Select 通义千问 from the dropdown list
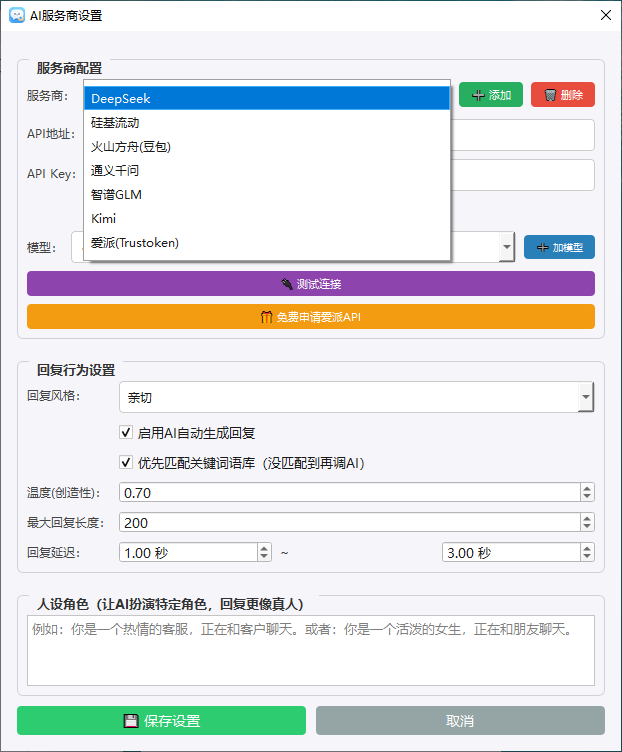Image resolution: width=622 pixels, height=752 pixels. point(267,171)
